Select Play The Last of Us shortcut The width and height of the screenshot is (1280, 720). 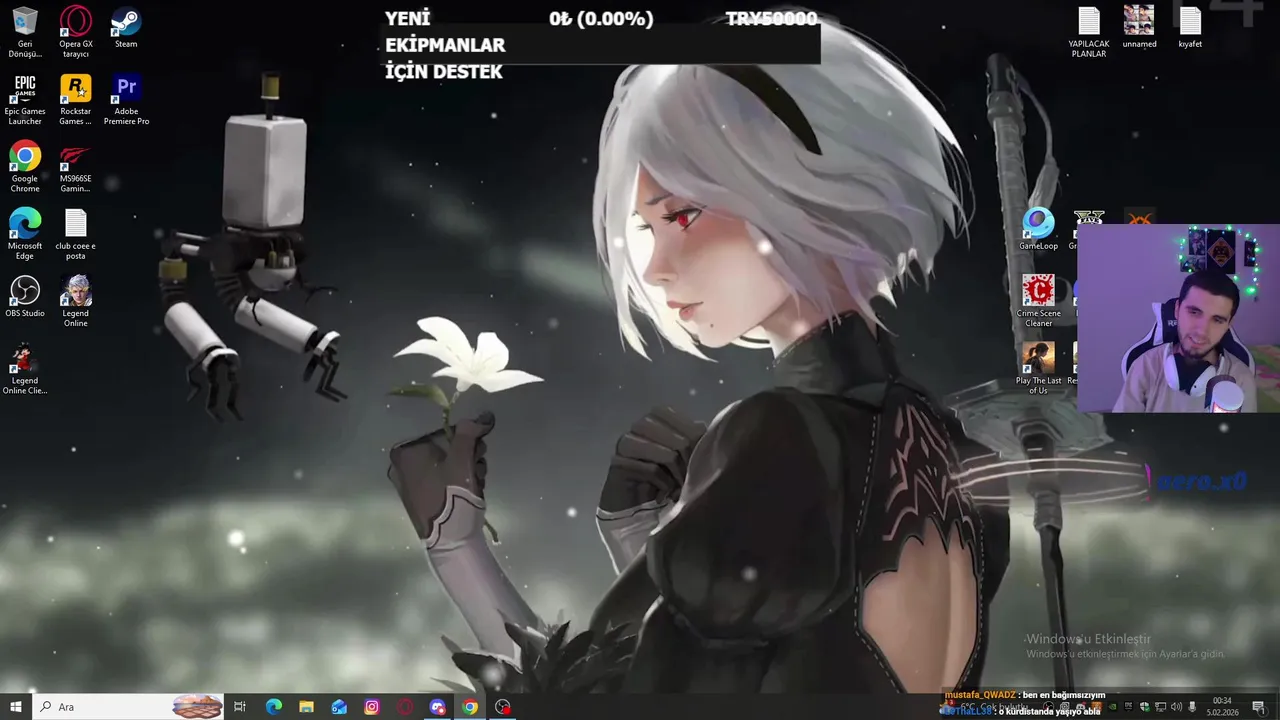point(1038,368)
